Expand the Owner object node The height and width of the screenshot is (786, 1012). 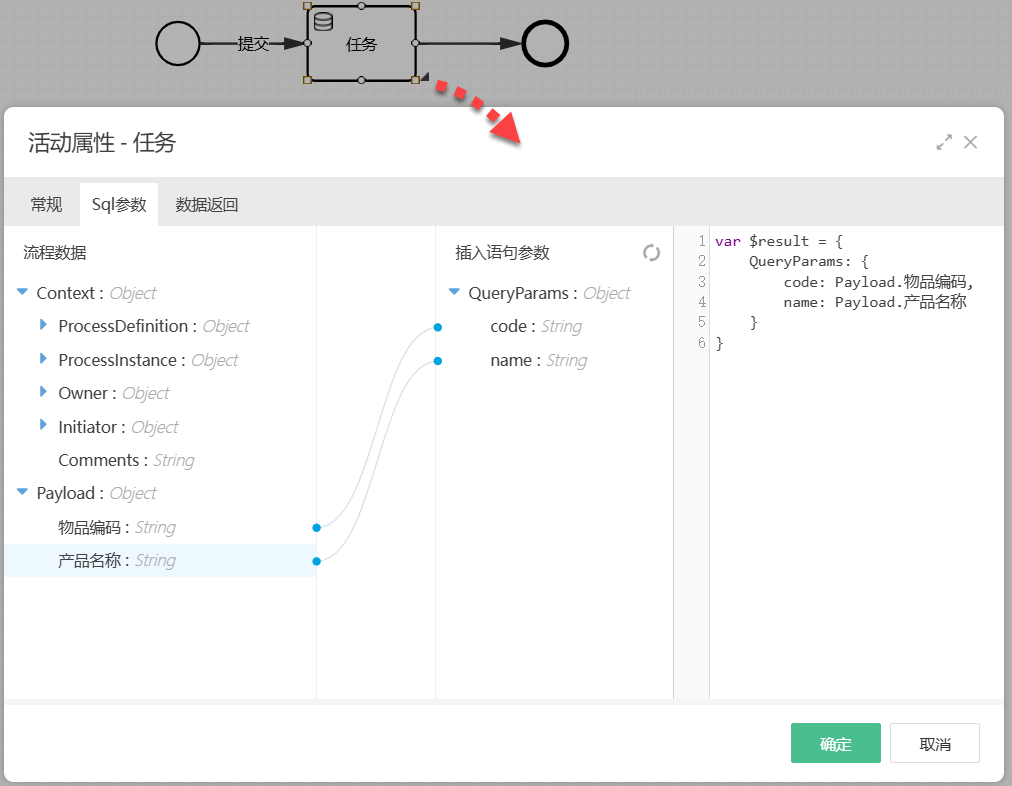(43, 393)
